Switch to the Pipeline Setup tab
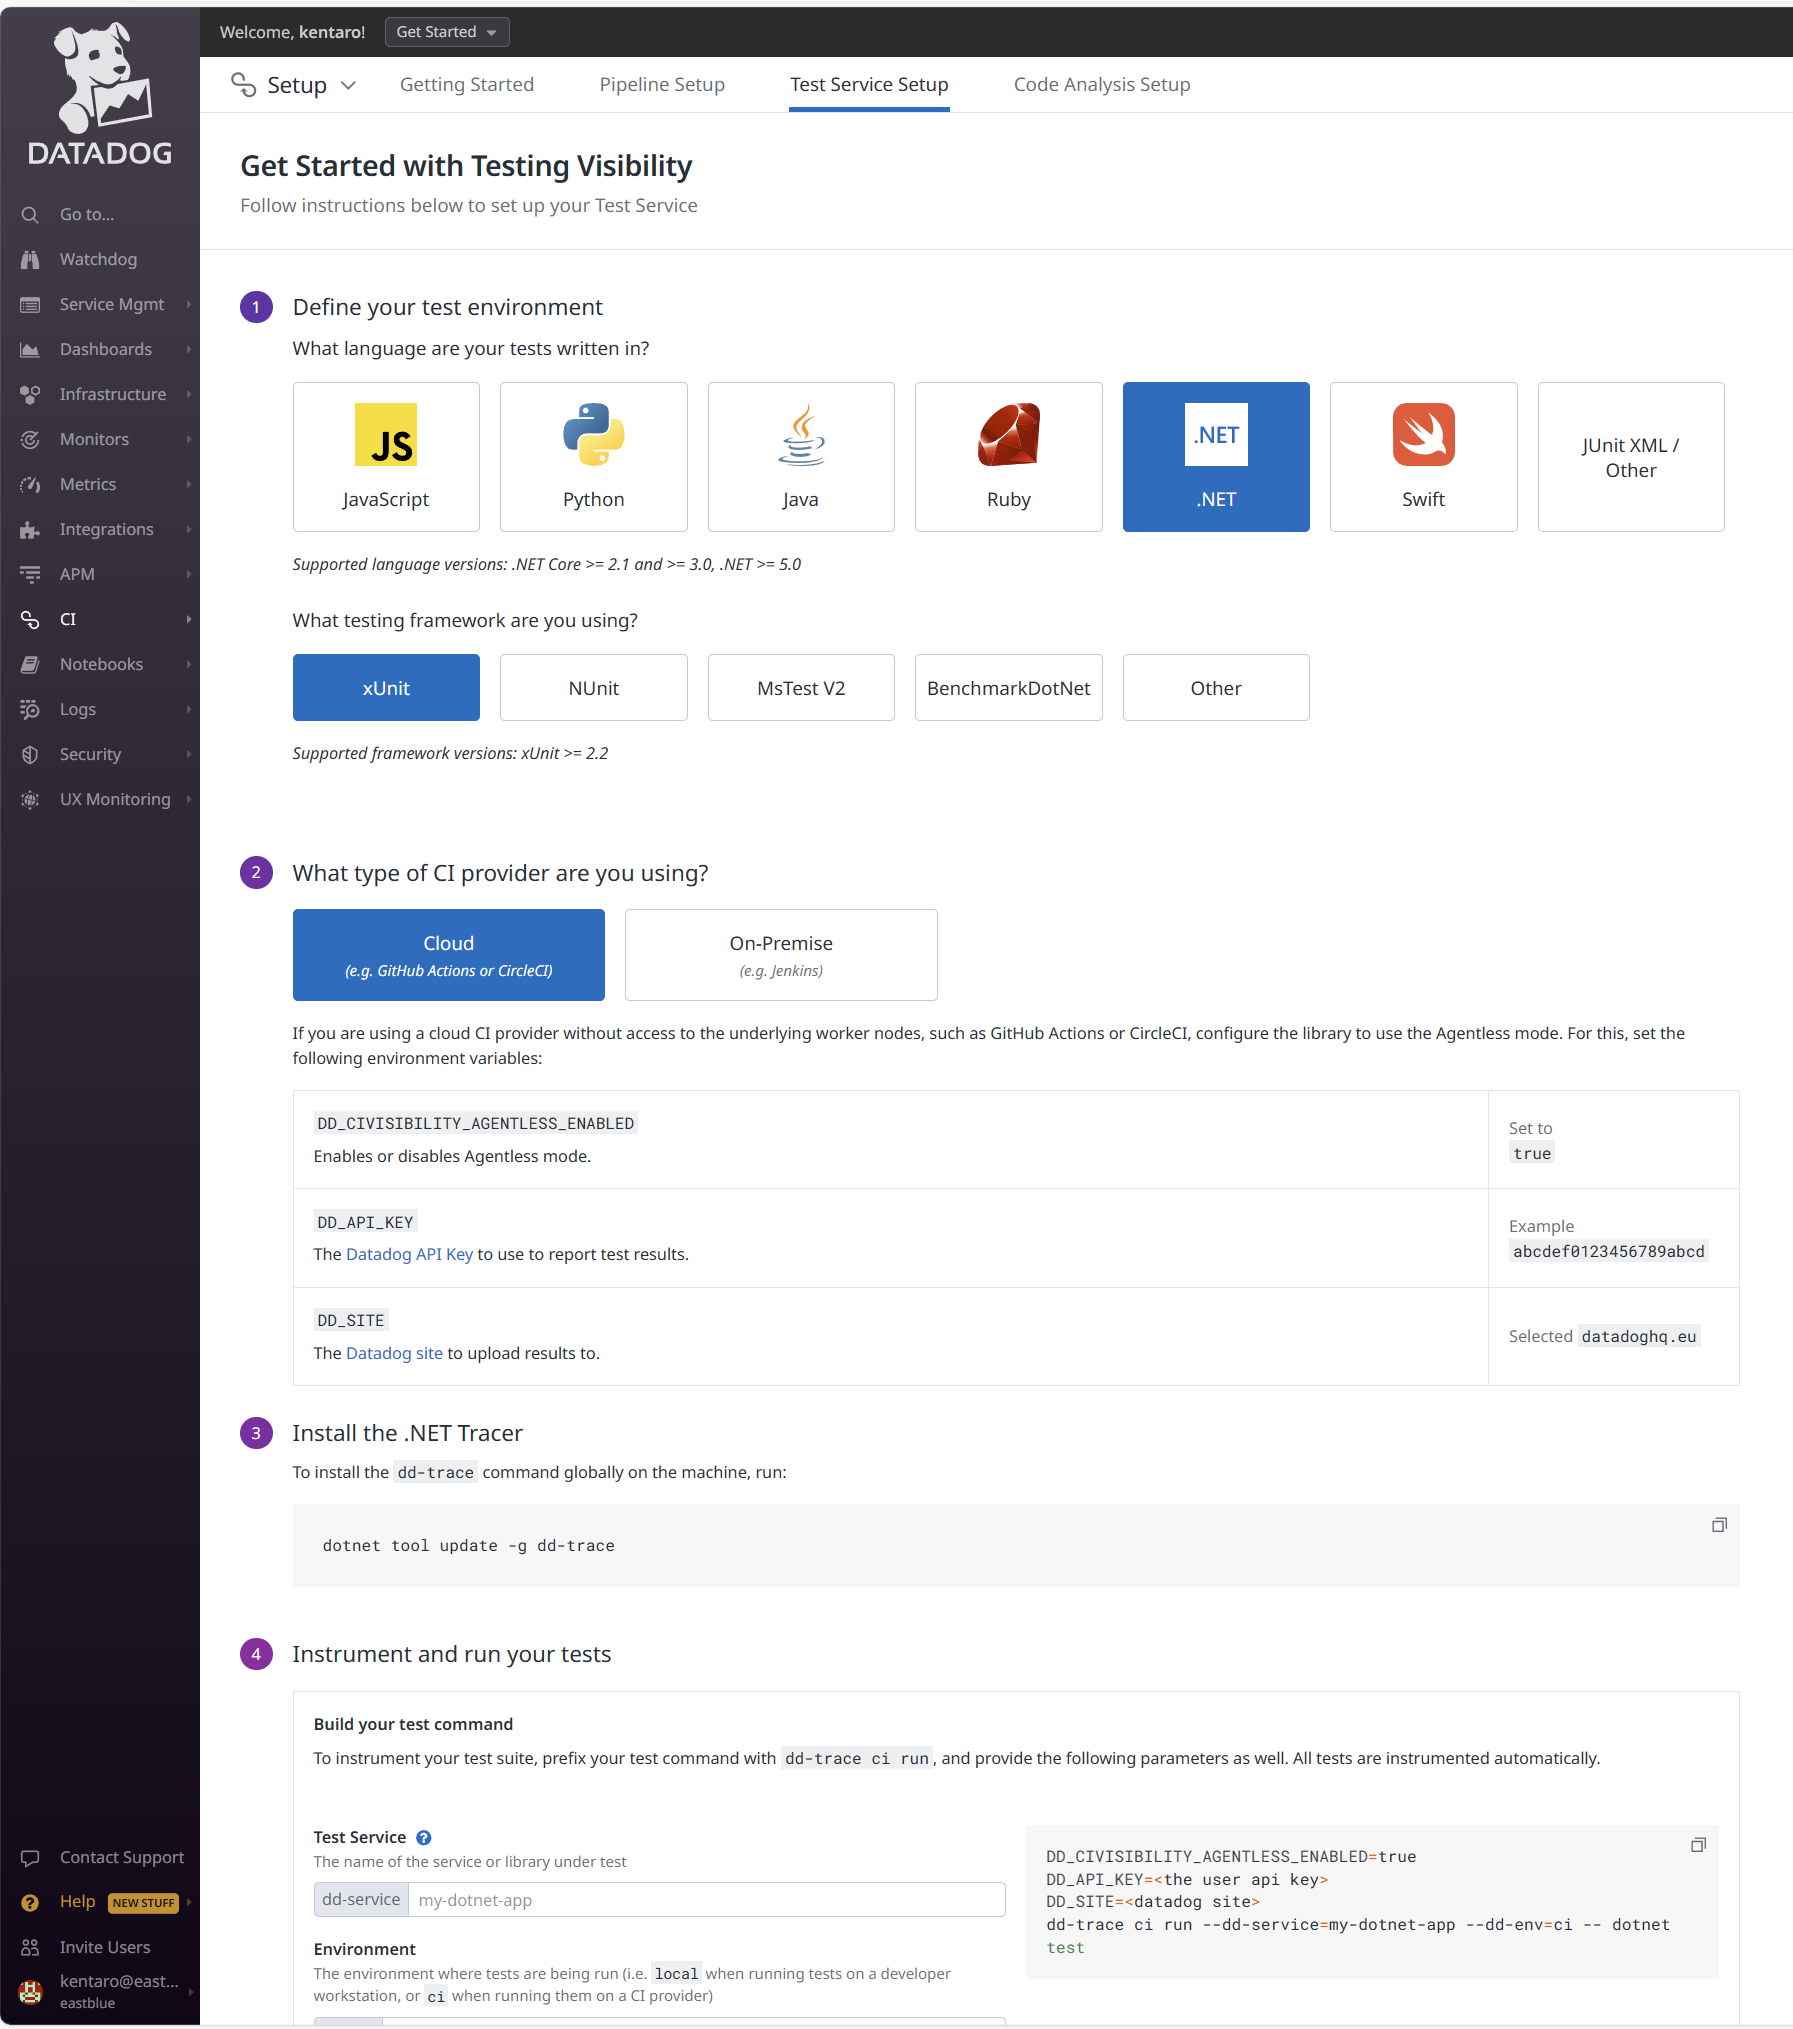 pos(662,85)
